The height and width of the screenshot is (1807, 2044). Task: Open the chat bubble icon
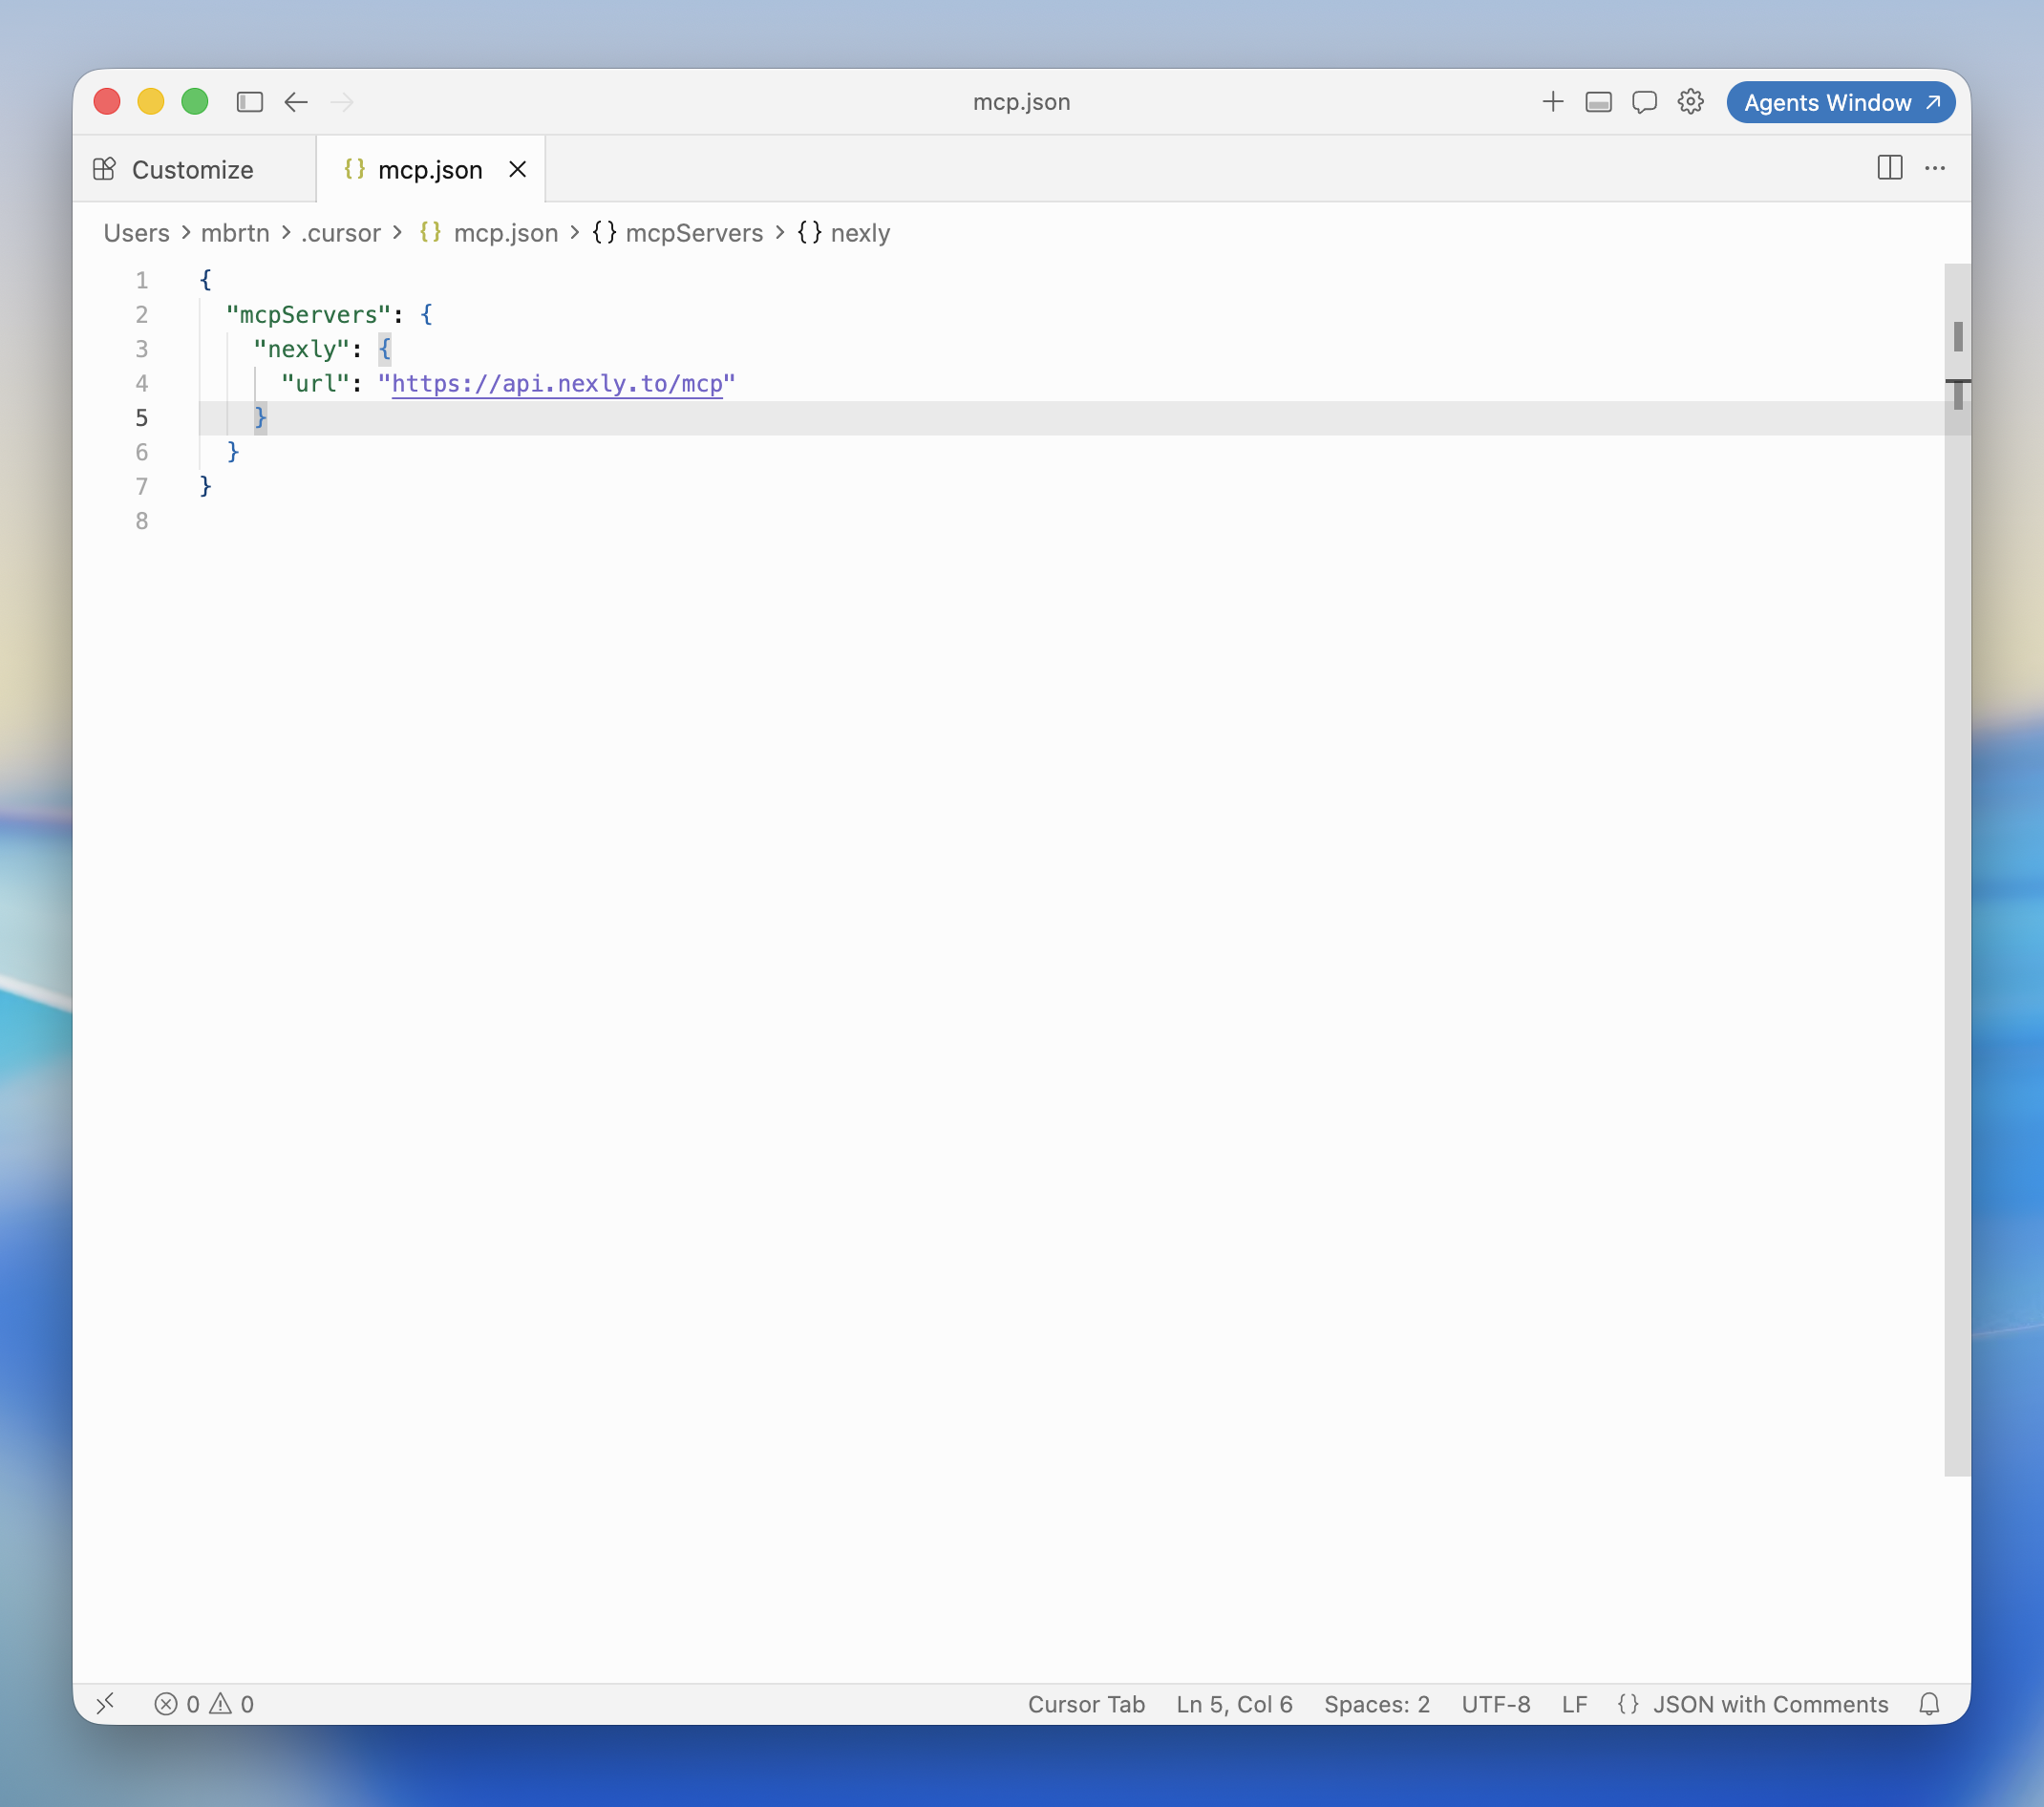[1644, 102]
